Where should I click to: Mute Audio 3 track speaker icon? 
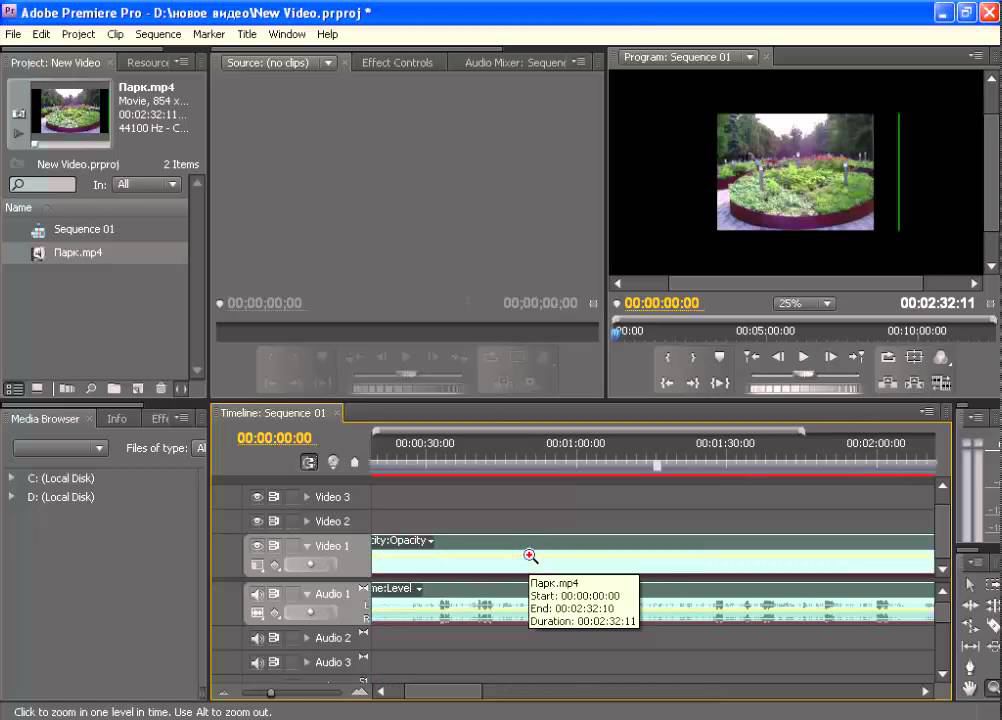[257, 663]
